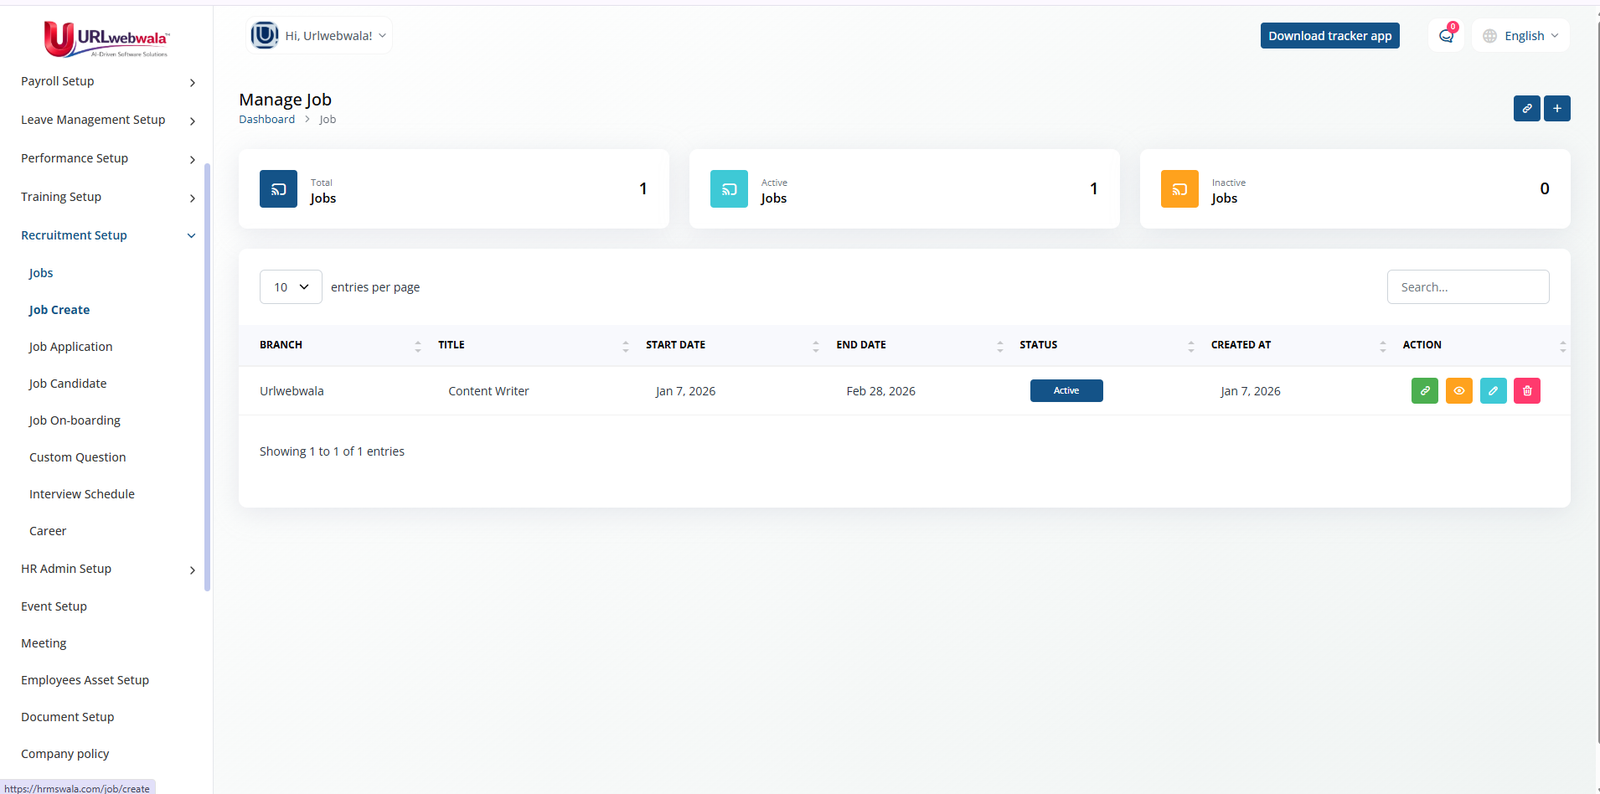1600x794 pixels.
Task: Open Job Candidate in sidebar
Action: [x=67, y=384]
